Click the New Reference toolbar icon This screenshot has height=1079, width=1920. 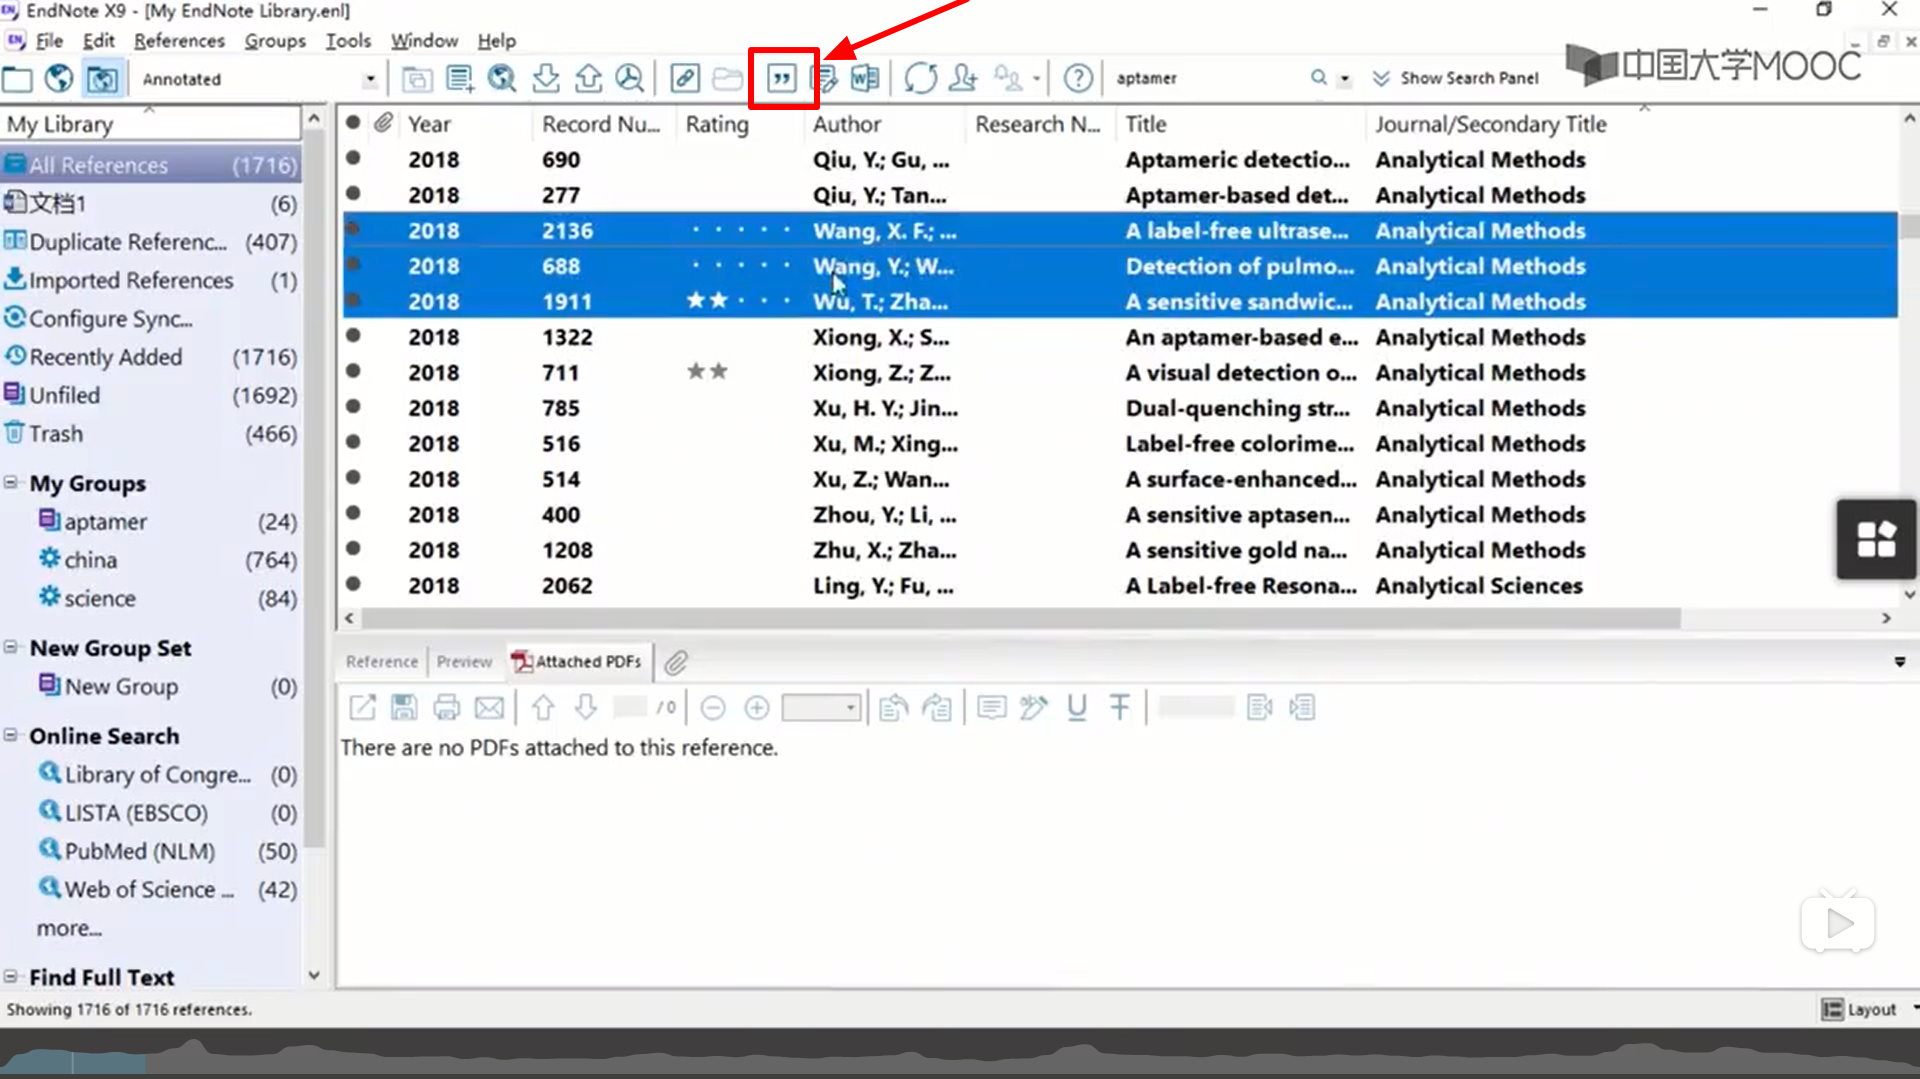tap(459, 78)
